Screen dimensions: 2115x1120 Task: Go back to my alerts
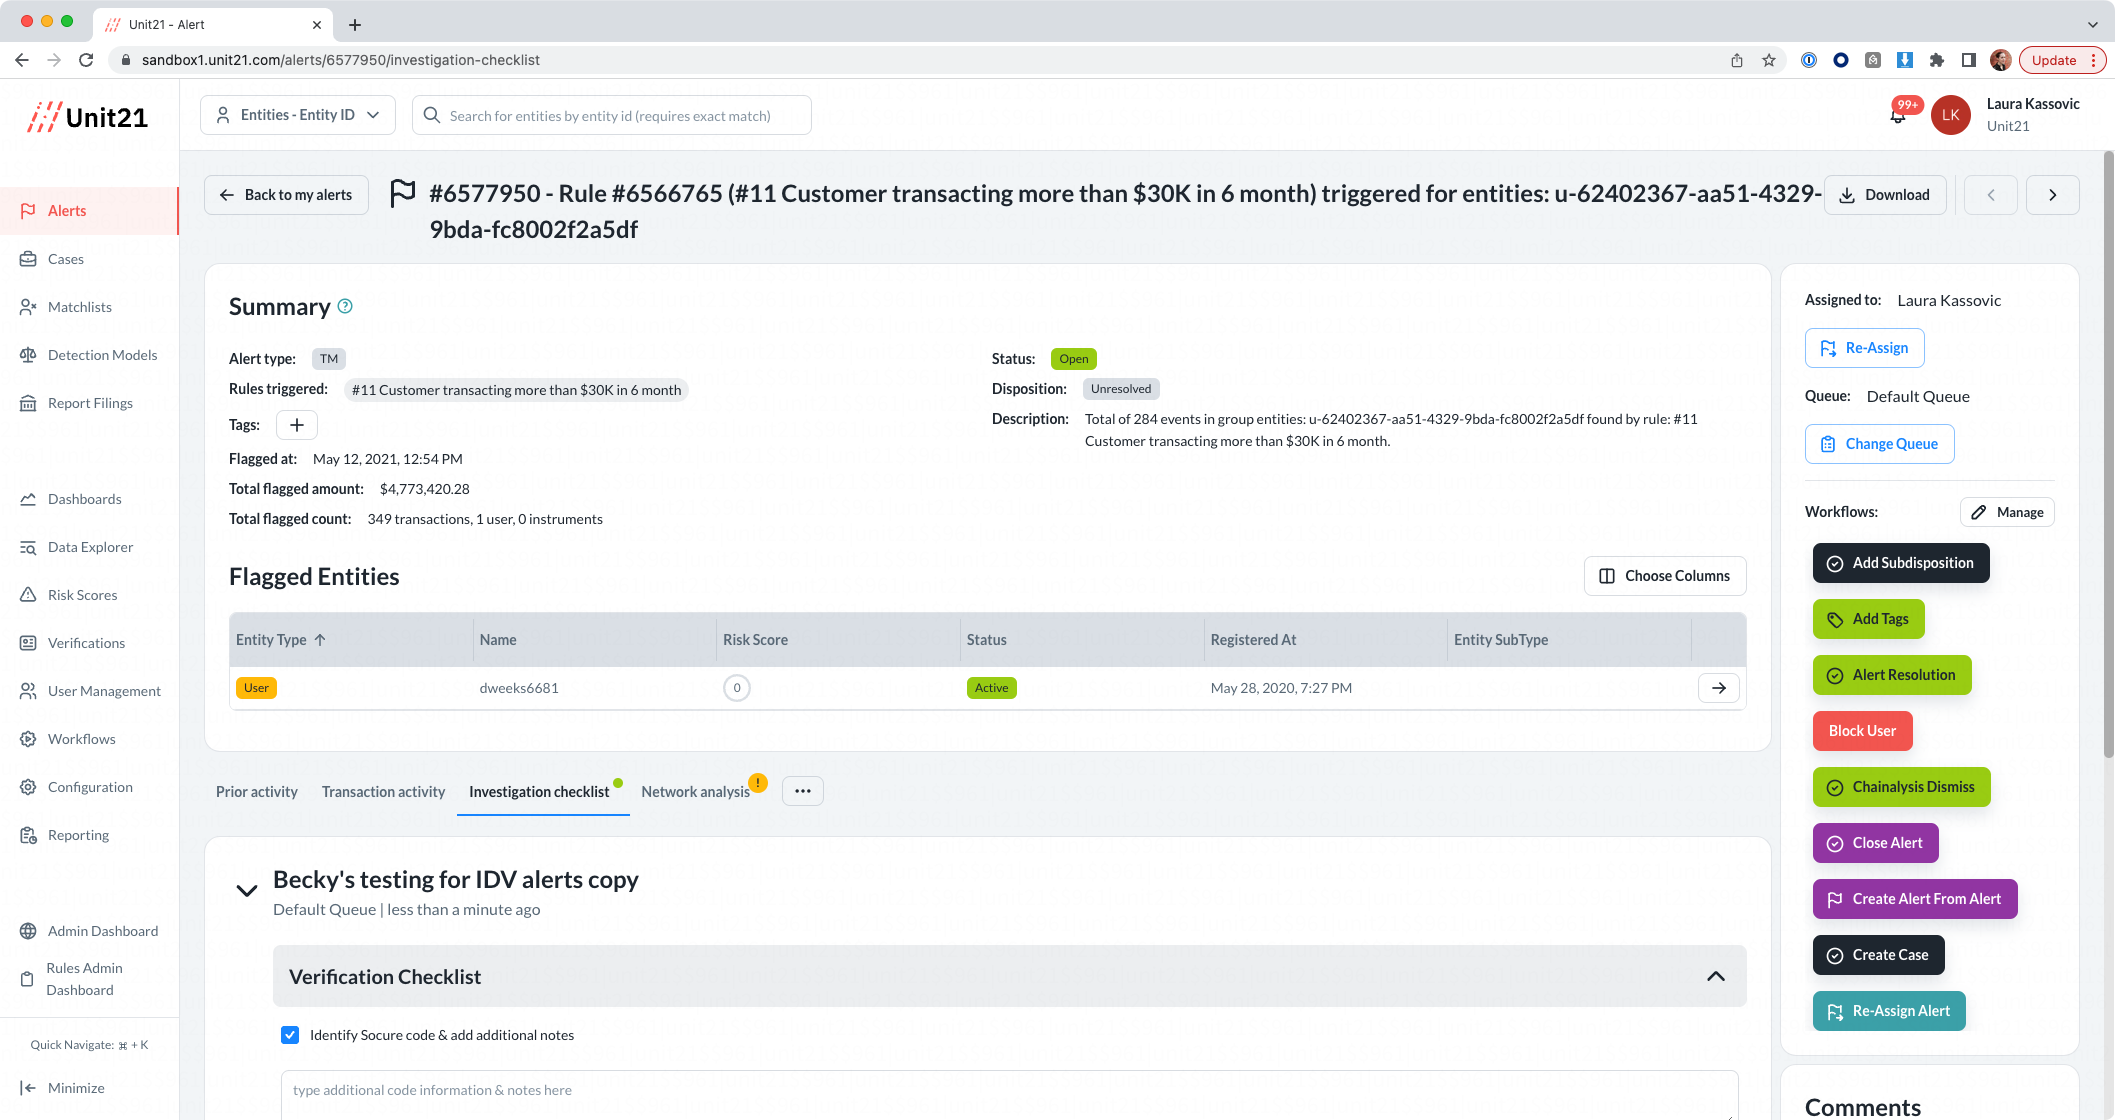tap(286, 195)
